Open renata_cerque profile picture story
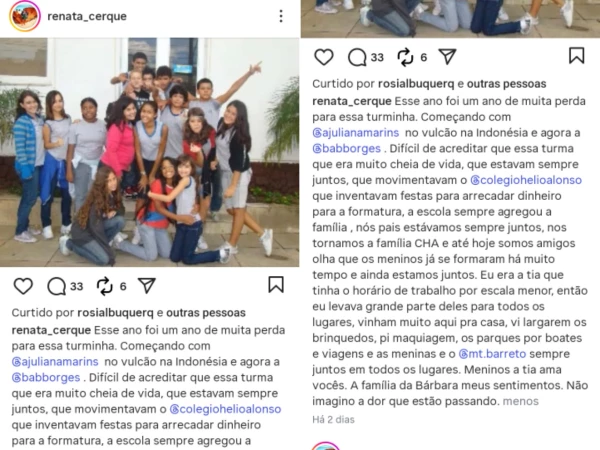Image resolution: width=600 pixels, height=450 pixels. coord(25,16)
